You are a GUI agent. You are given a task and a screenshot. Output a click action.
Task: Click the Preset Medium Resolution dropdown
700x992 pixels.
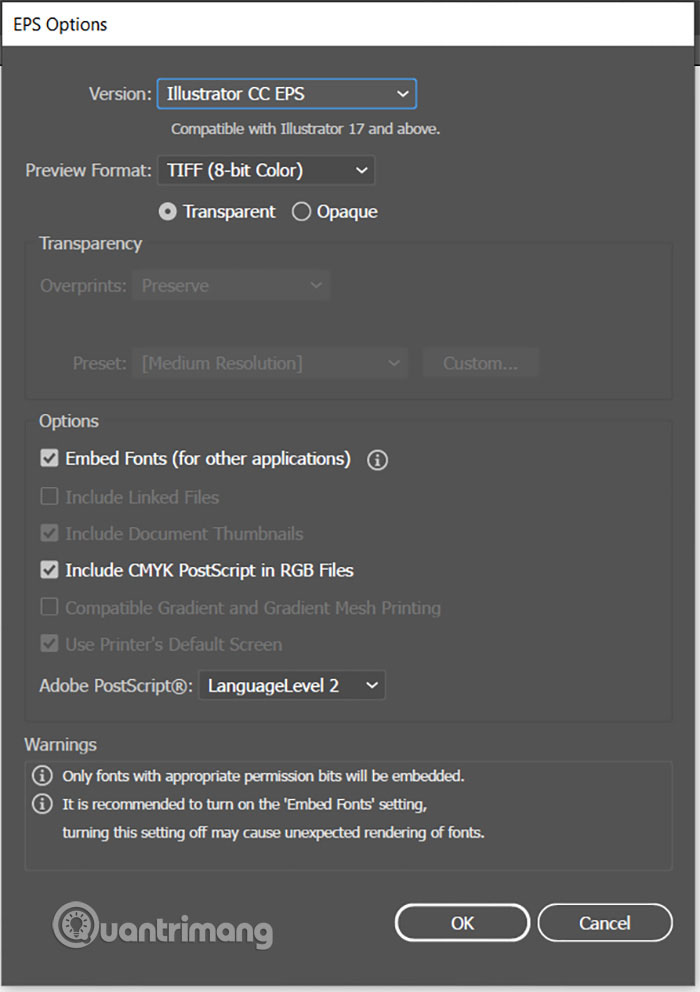tap(270, 363)
